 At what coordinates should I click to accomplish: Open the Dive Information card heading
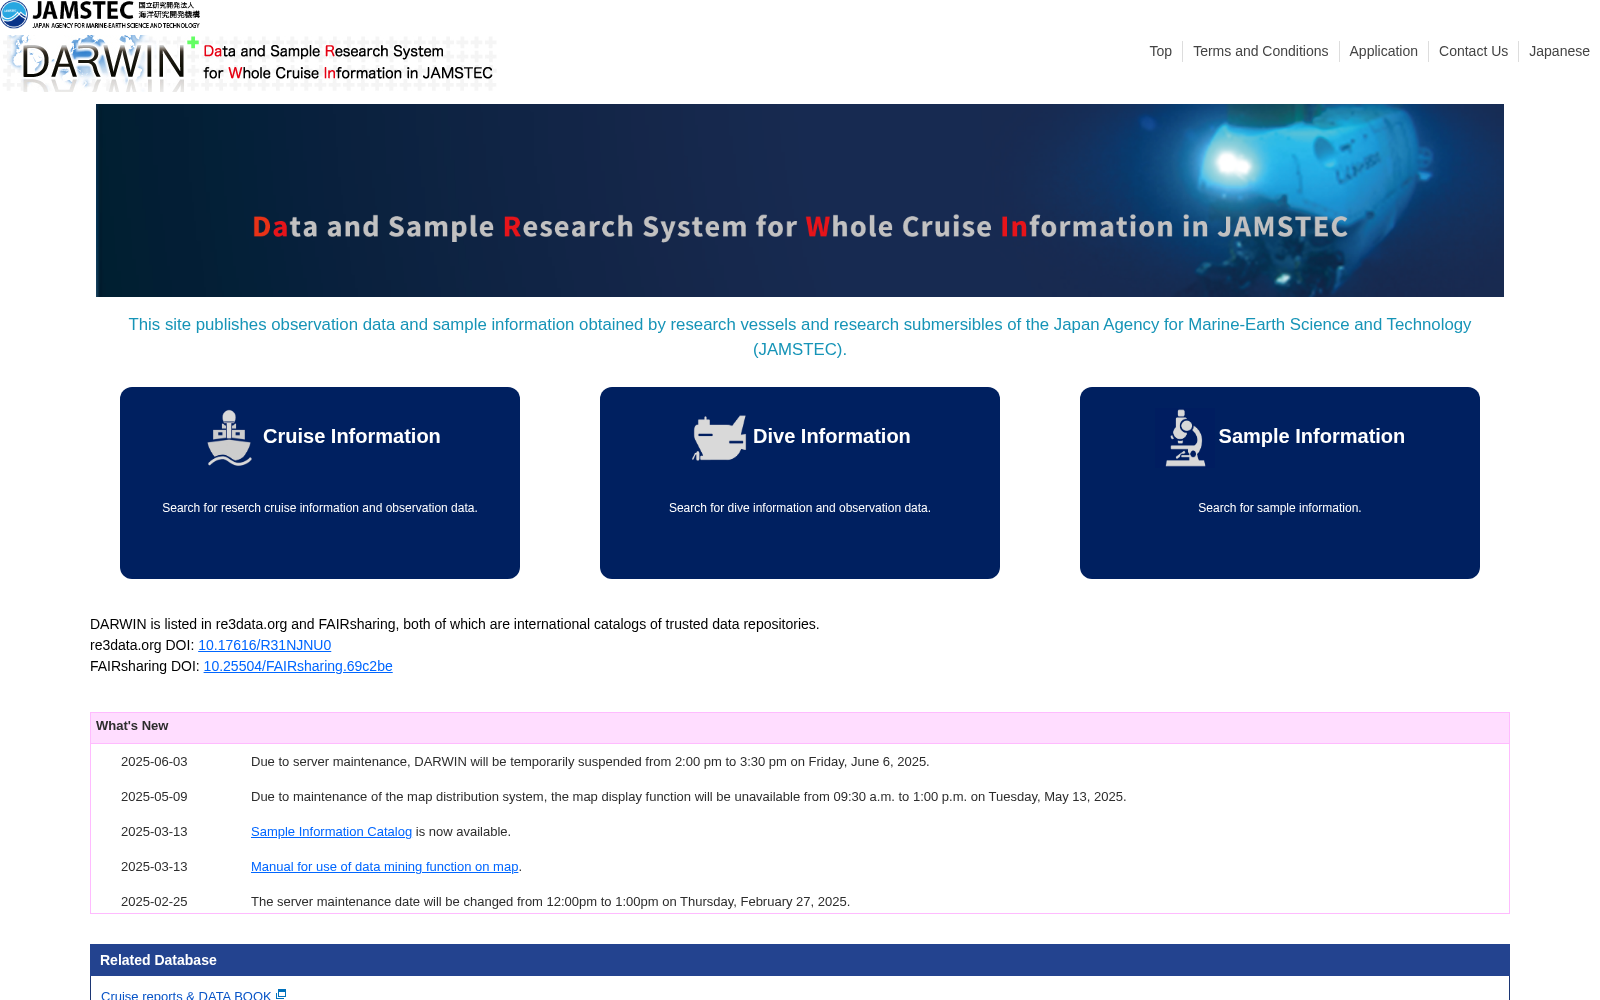click(x=831, y=436)
